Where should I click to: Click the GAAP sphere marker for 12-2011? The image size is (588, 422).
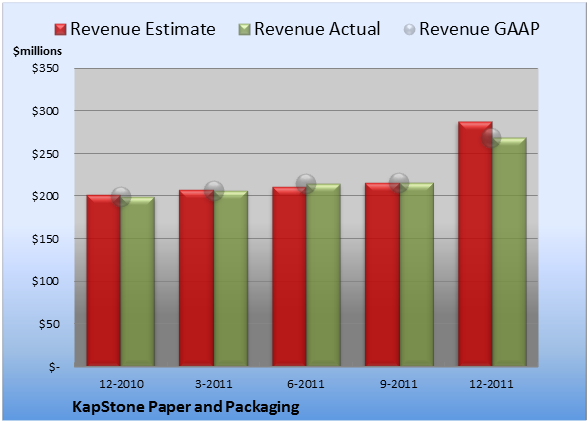pos(491,138)
